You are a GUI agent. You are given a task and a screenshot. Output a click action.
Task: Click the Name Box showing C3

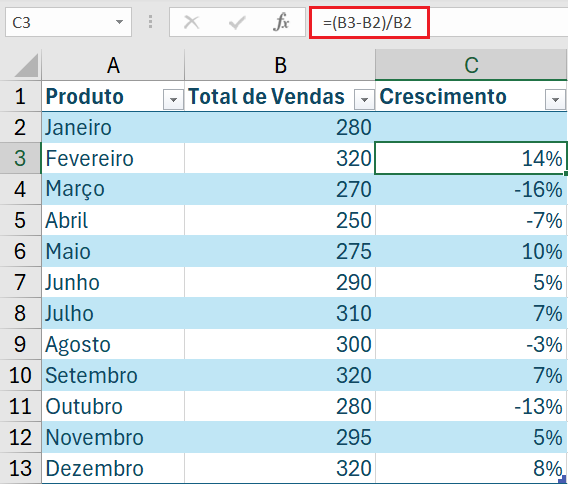[68, 23]
